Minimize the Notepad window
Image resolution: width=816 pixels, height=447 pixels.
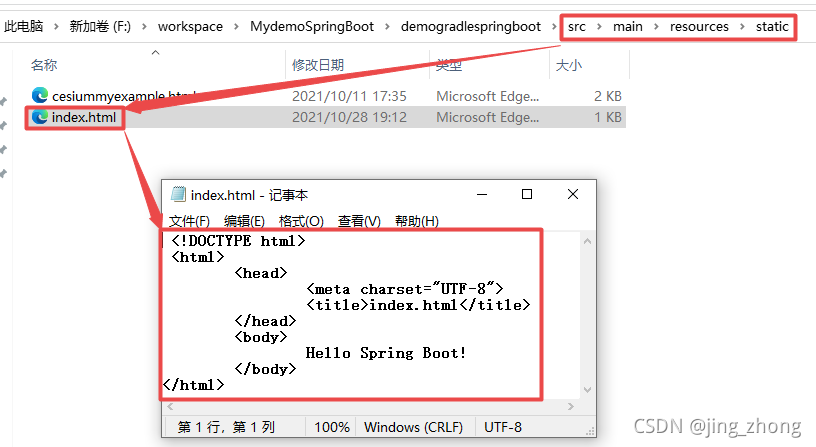pos(482,194)
